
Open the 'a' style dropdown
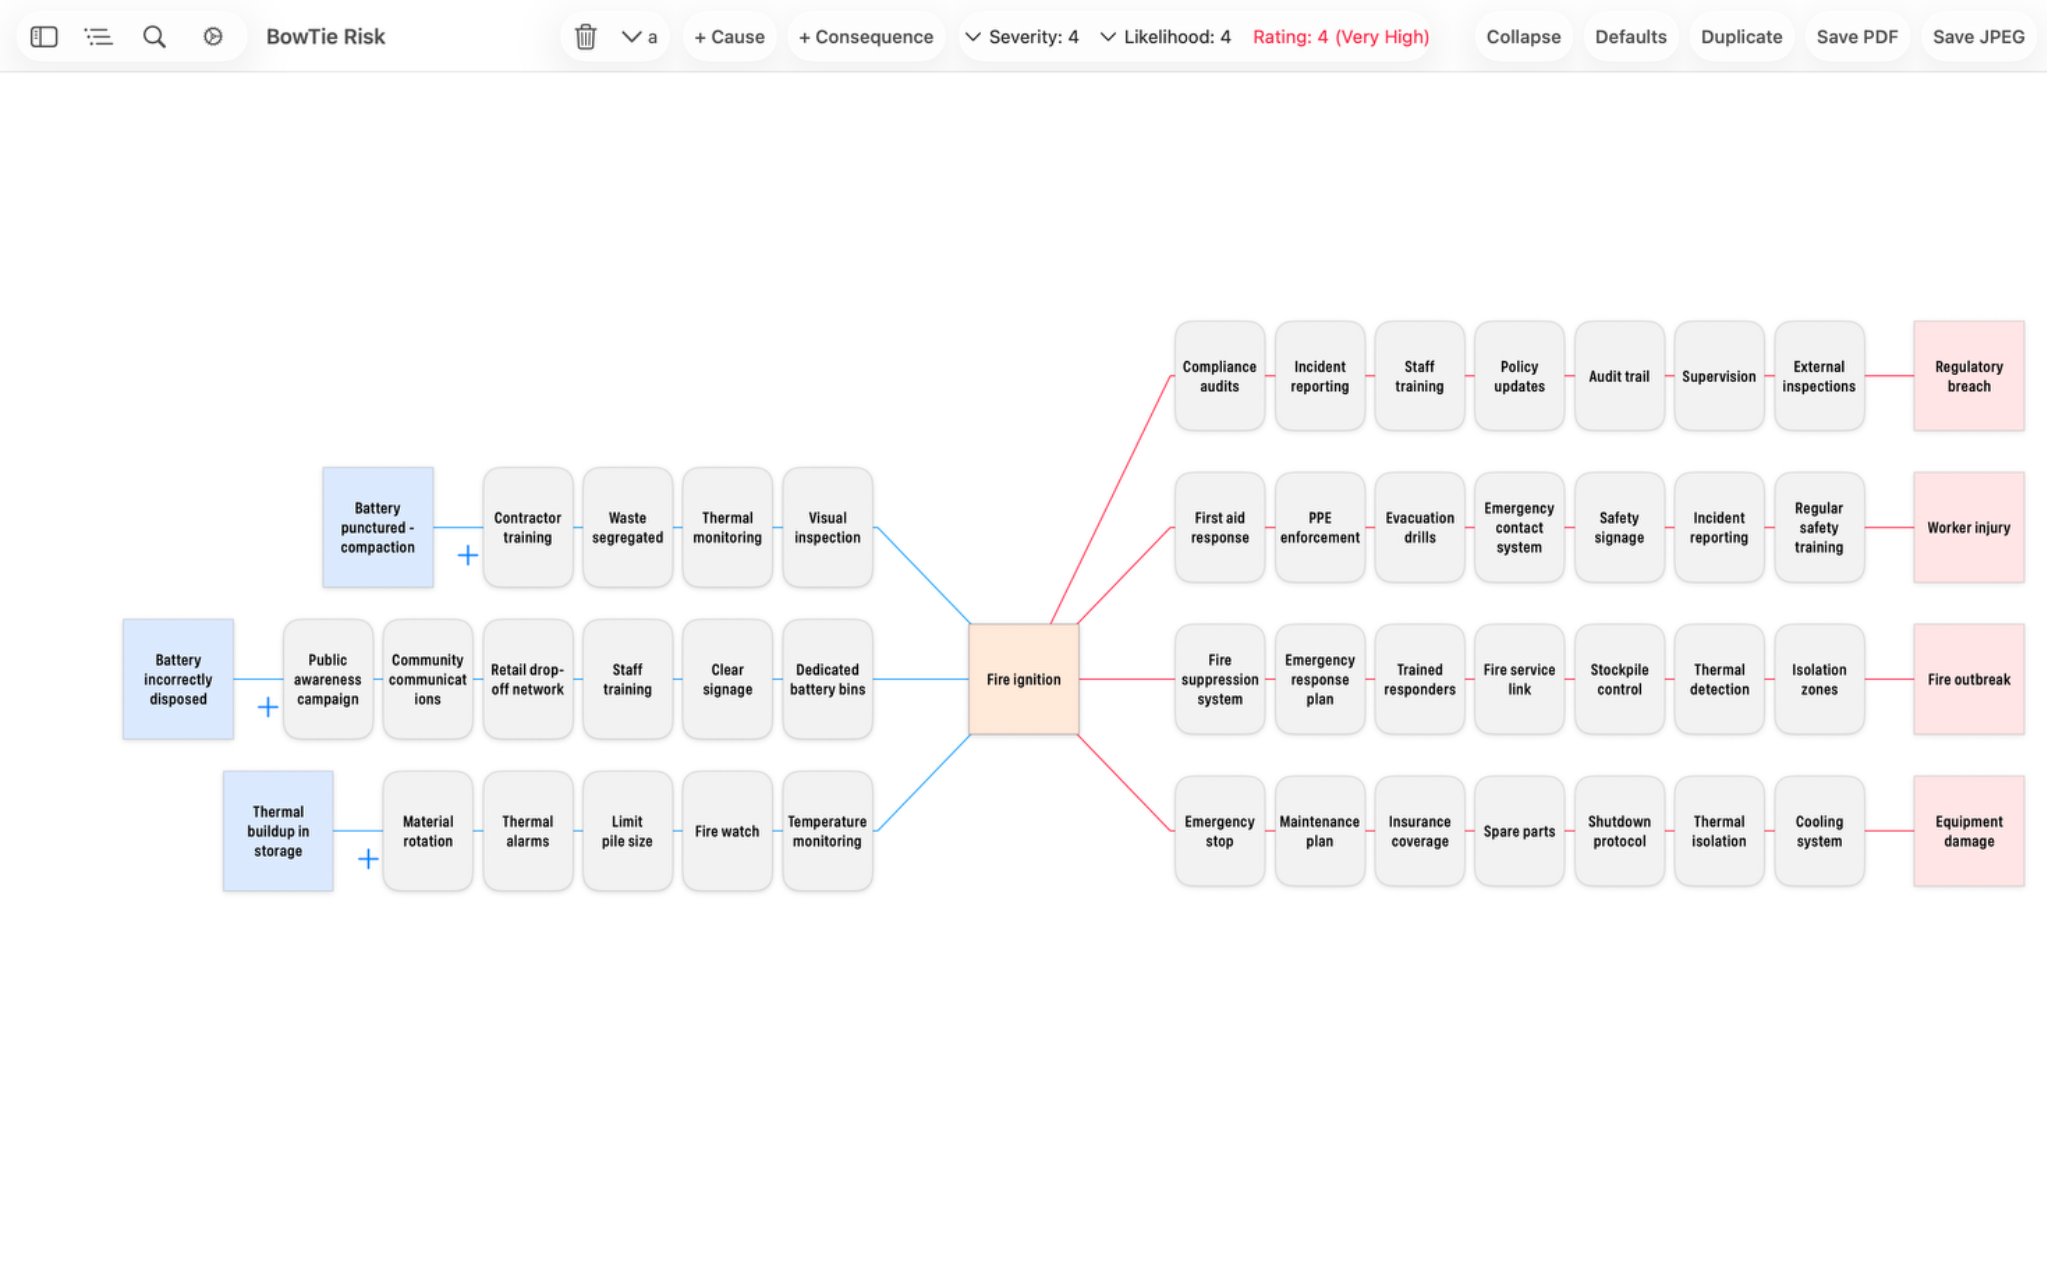tap(640, 37)
